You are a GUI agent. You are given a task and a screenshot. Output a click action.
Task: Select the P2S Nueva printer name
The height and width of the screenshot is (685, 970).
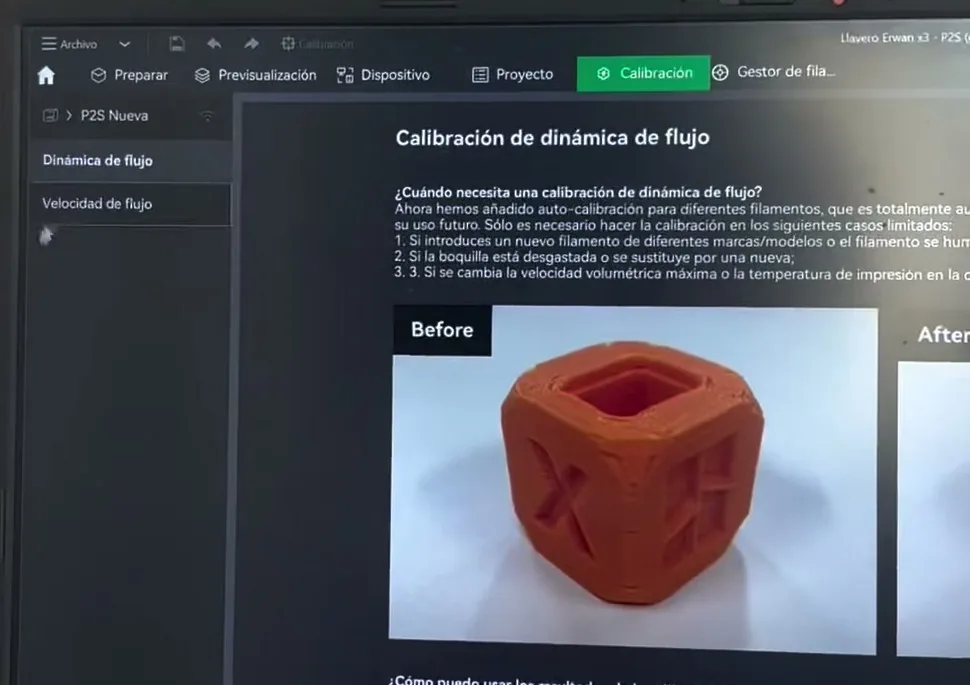pyautogui.click(x=114, y=116)
